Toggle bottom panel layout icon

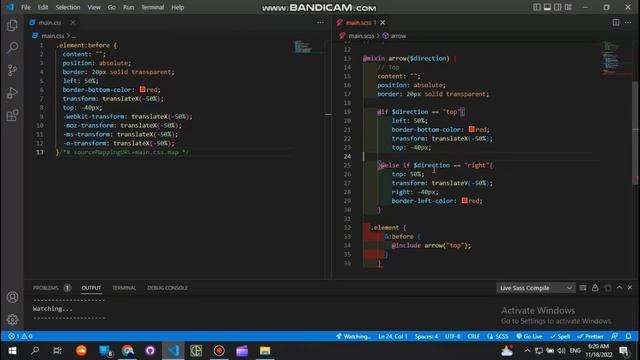point(547,7)
